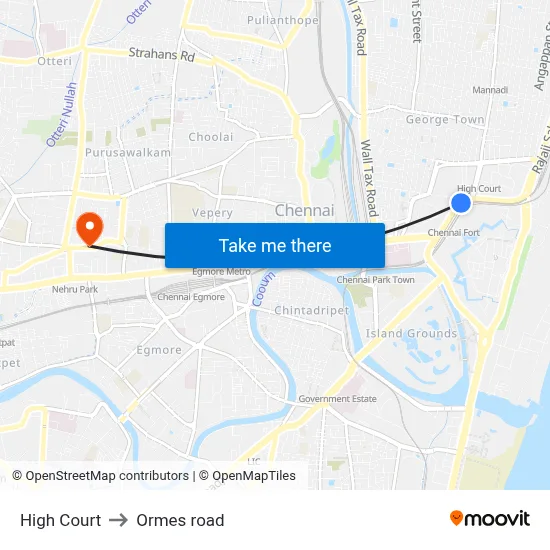Click the George Town area label
The image size is (550, 550).
[x=445, y=120]
